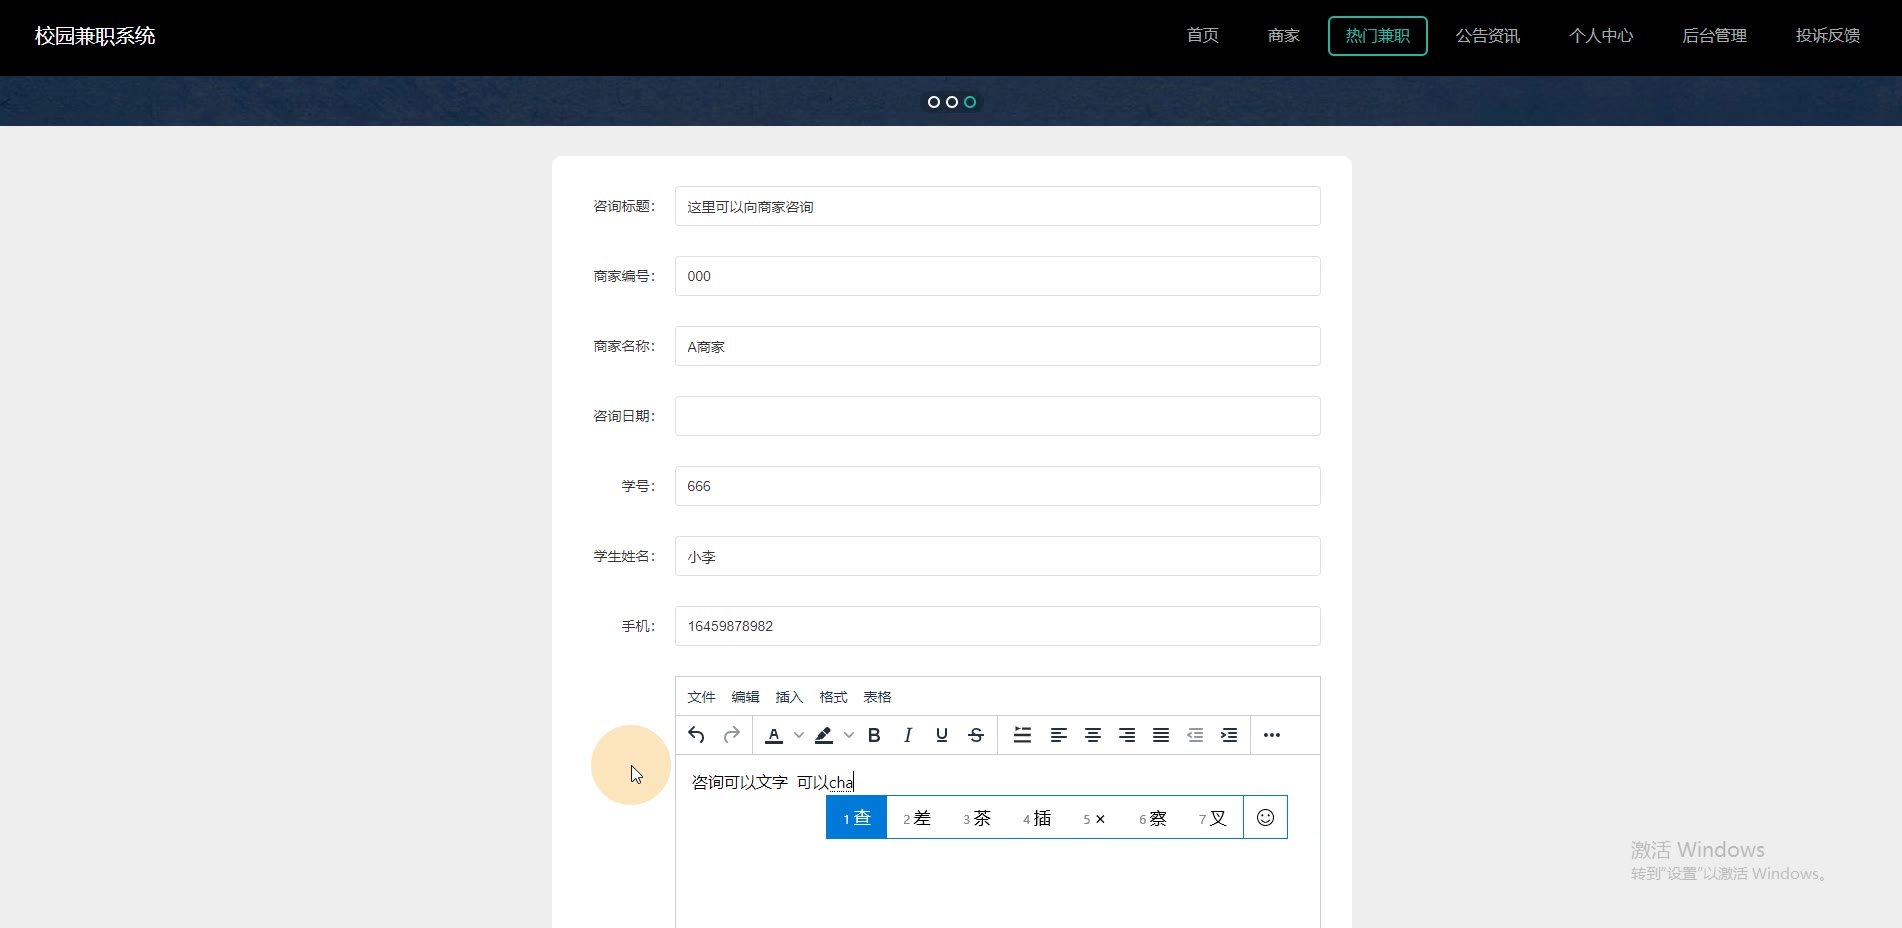Choose IME candidate 1 查
This screenshot has width=1902, height=928.
[x=857, y=818]
